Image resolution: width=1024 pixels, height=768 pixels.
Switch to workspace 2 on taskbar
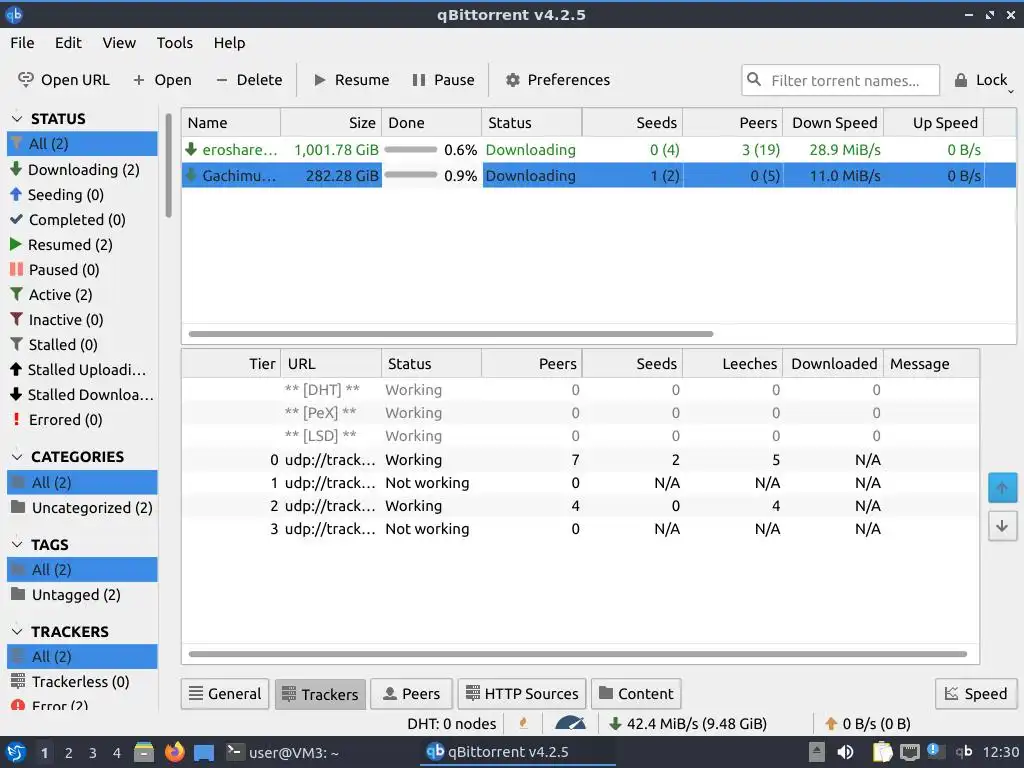[x=69, y=753]
